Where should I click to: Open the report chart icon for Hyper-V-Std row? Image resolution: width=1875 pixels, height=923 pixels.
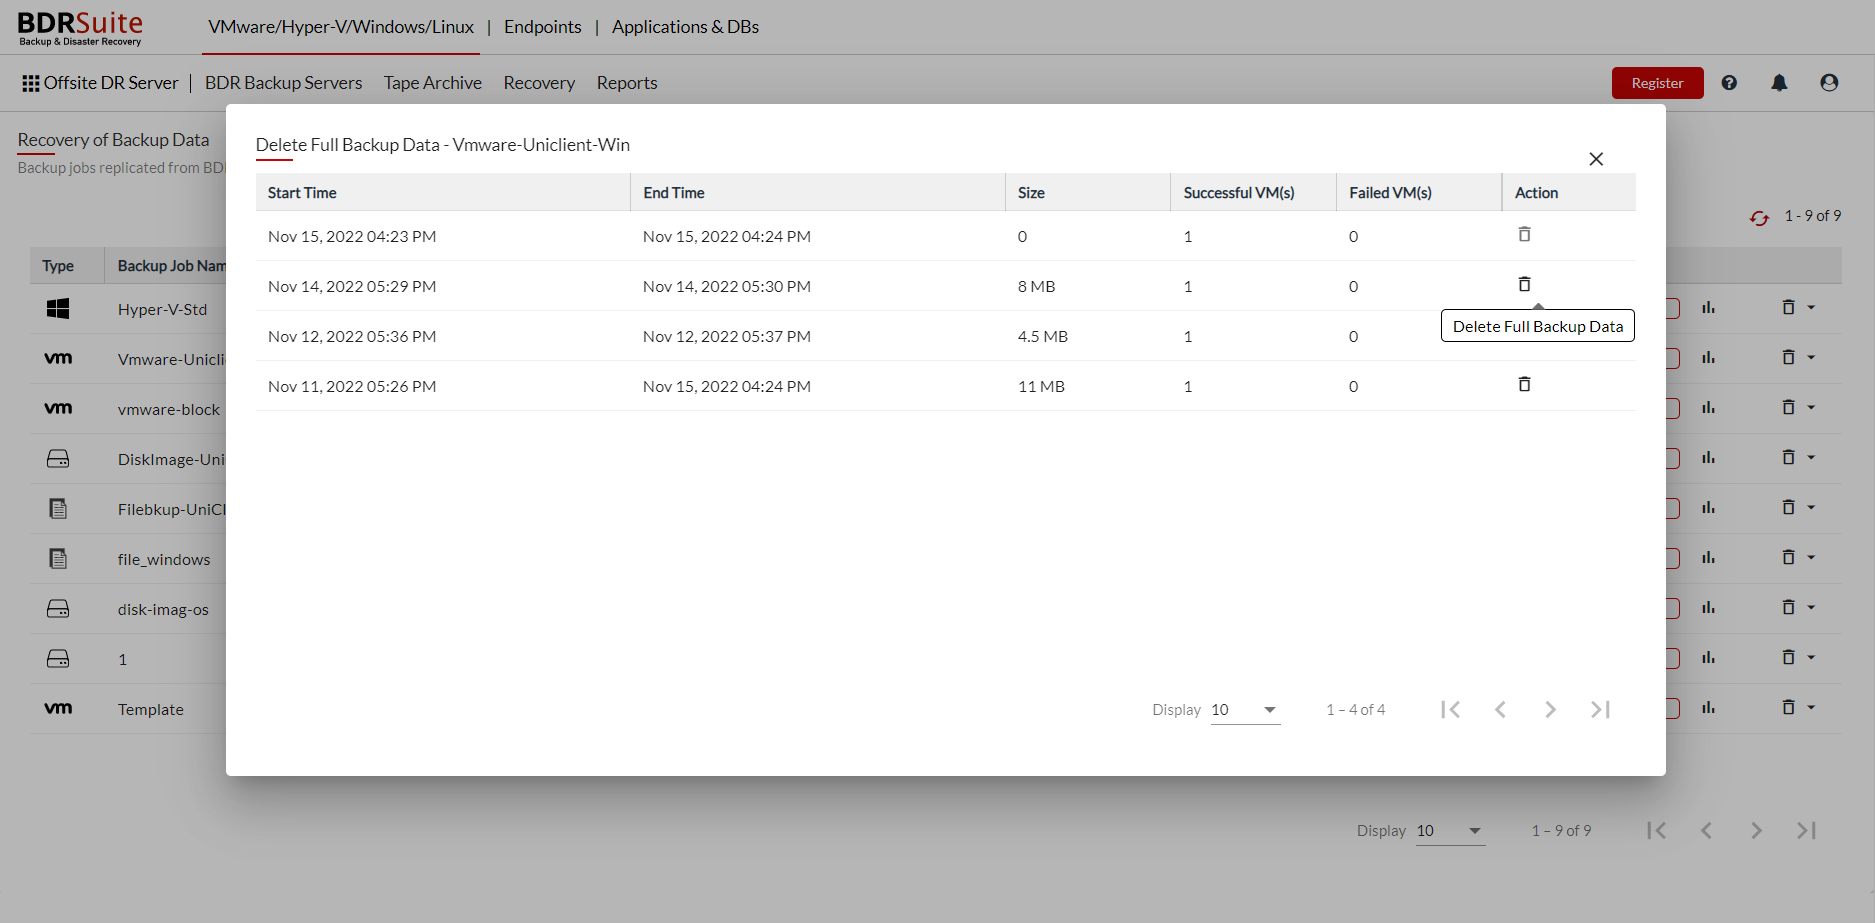tap(1708, 308)
